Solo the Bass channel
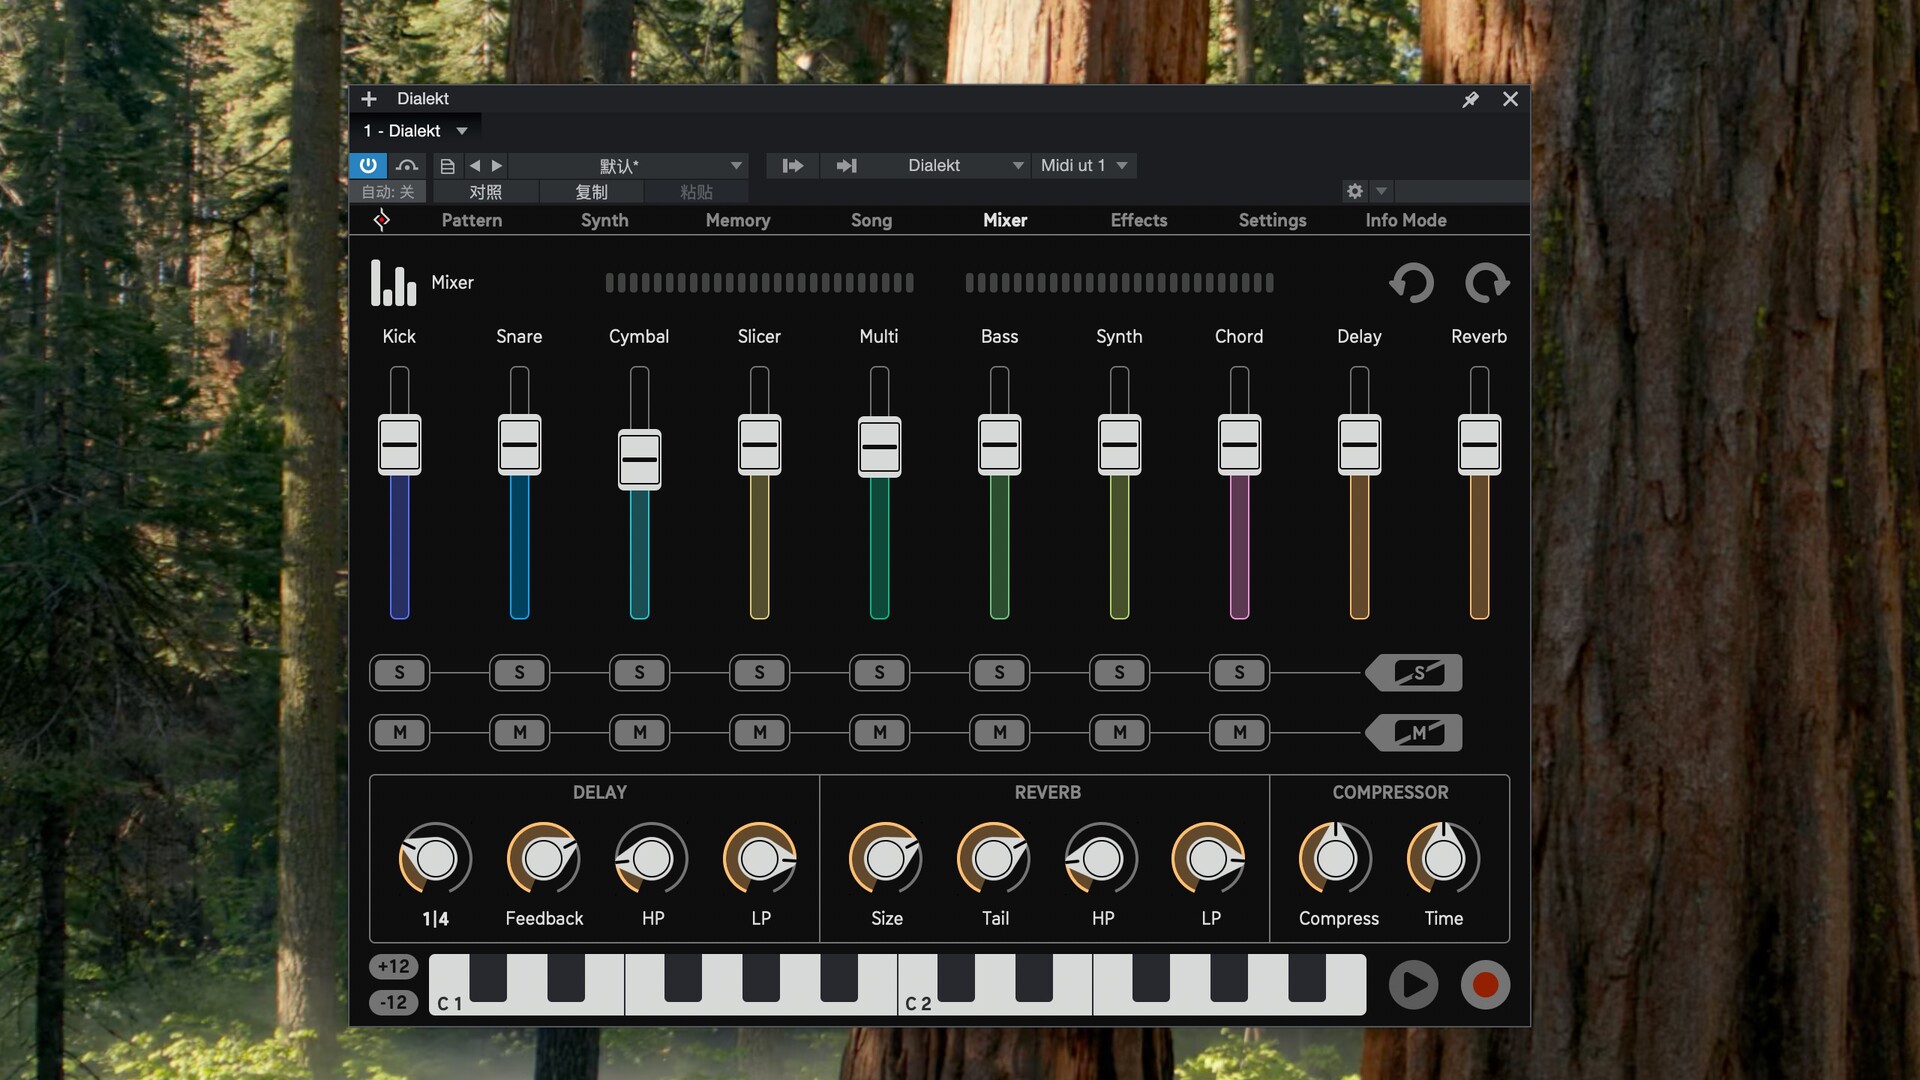Viewport: 1920px width, 1080px height. pos(999,673)
